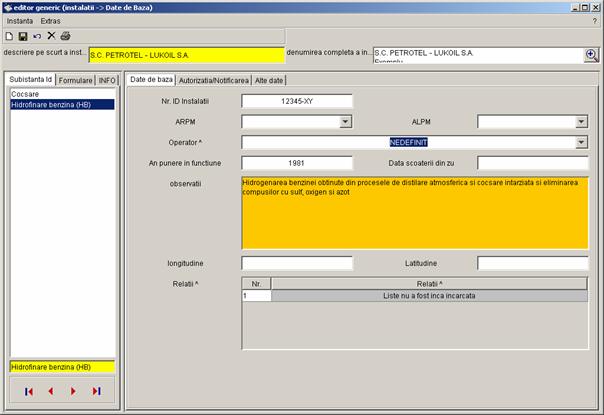
Task: Open the Extras menu
Action: pos(50,20)
